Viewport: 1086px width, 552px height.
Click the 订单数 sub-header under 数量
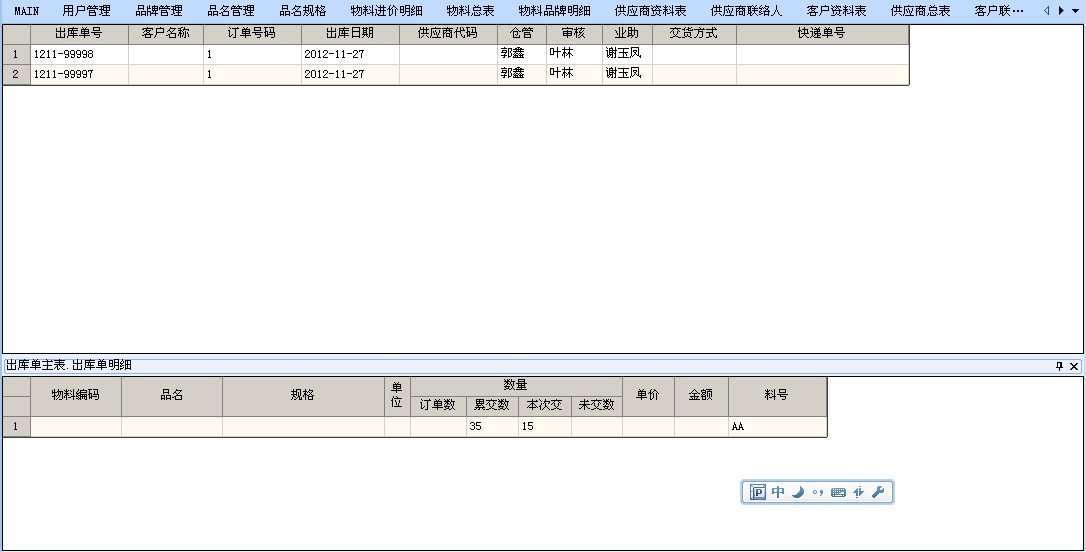438,406
